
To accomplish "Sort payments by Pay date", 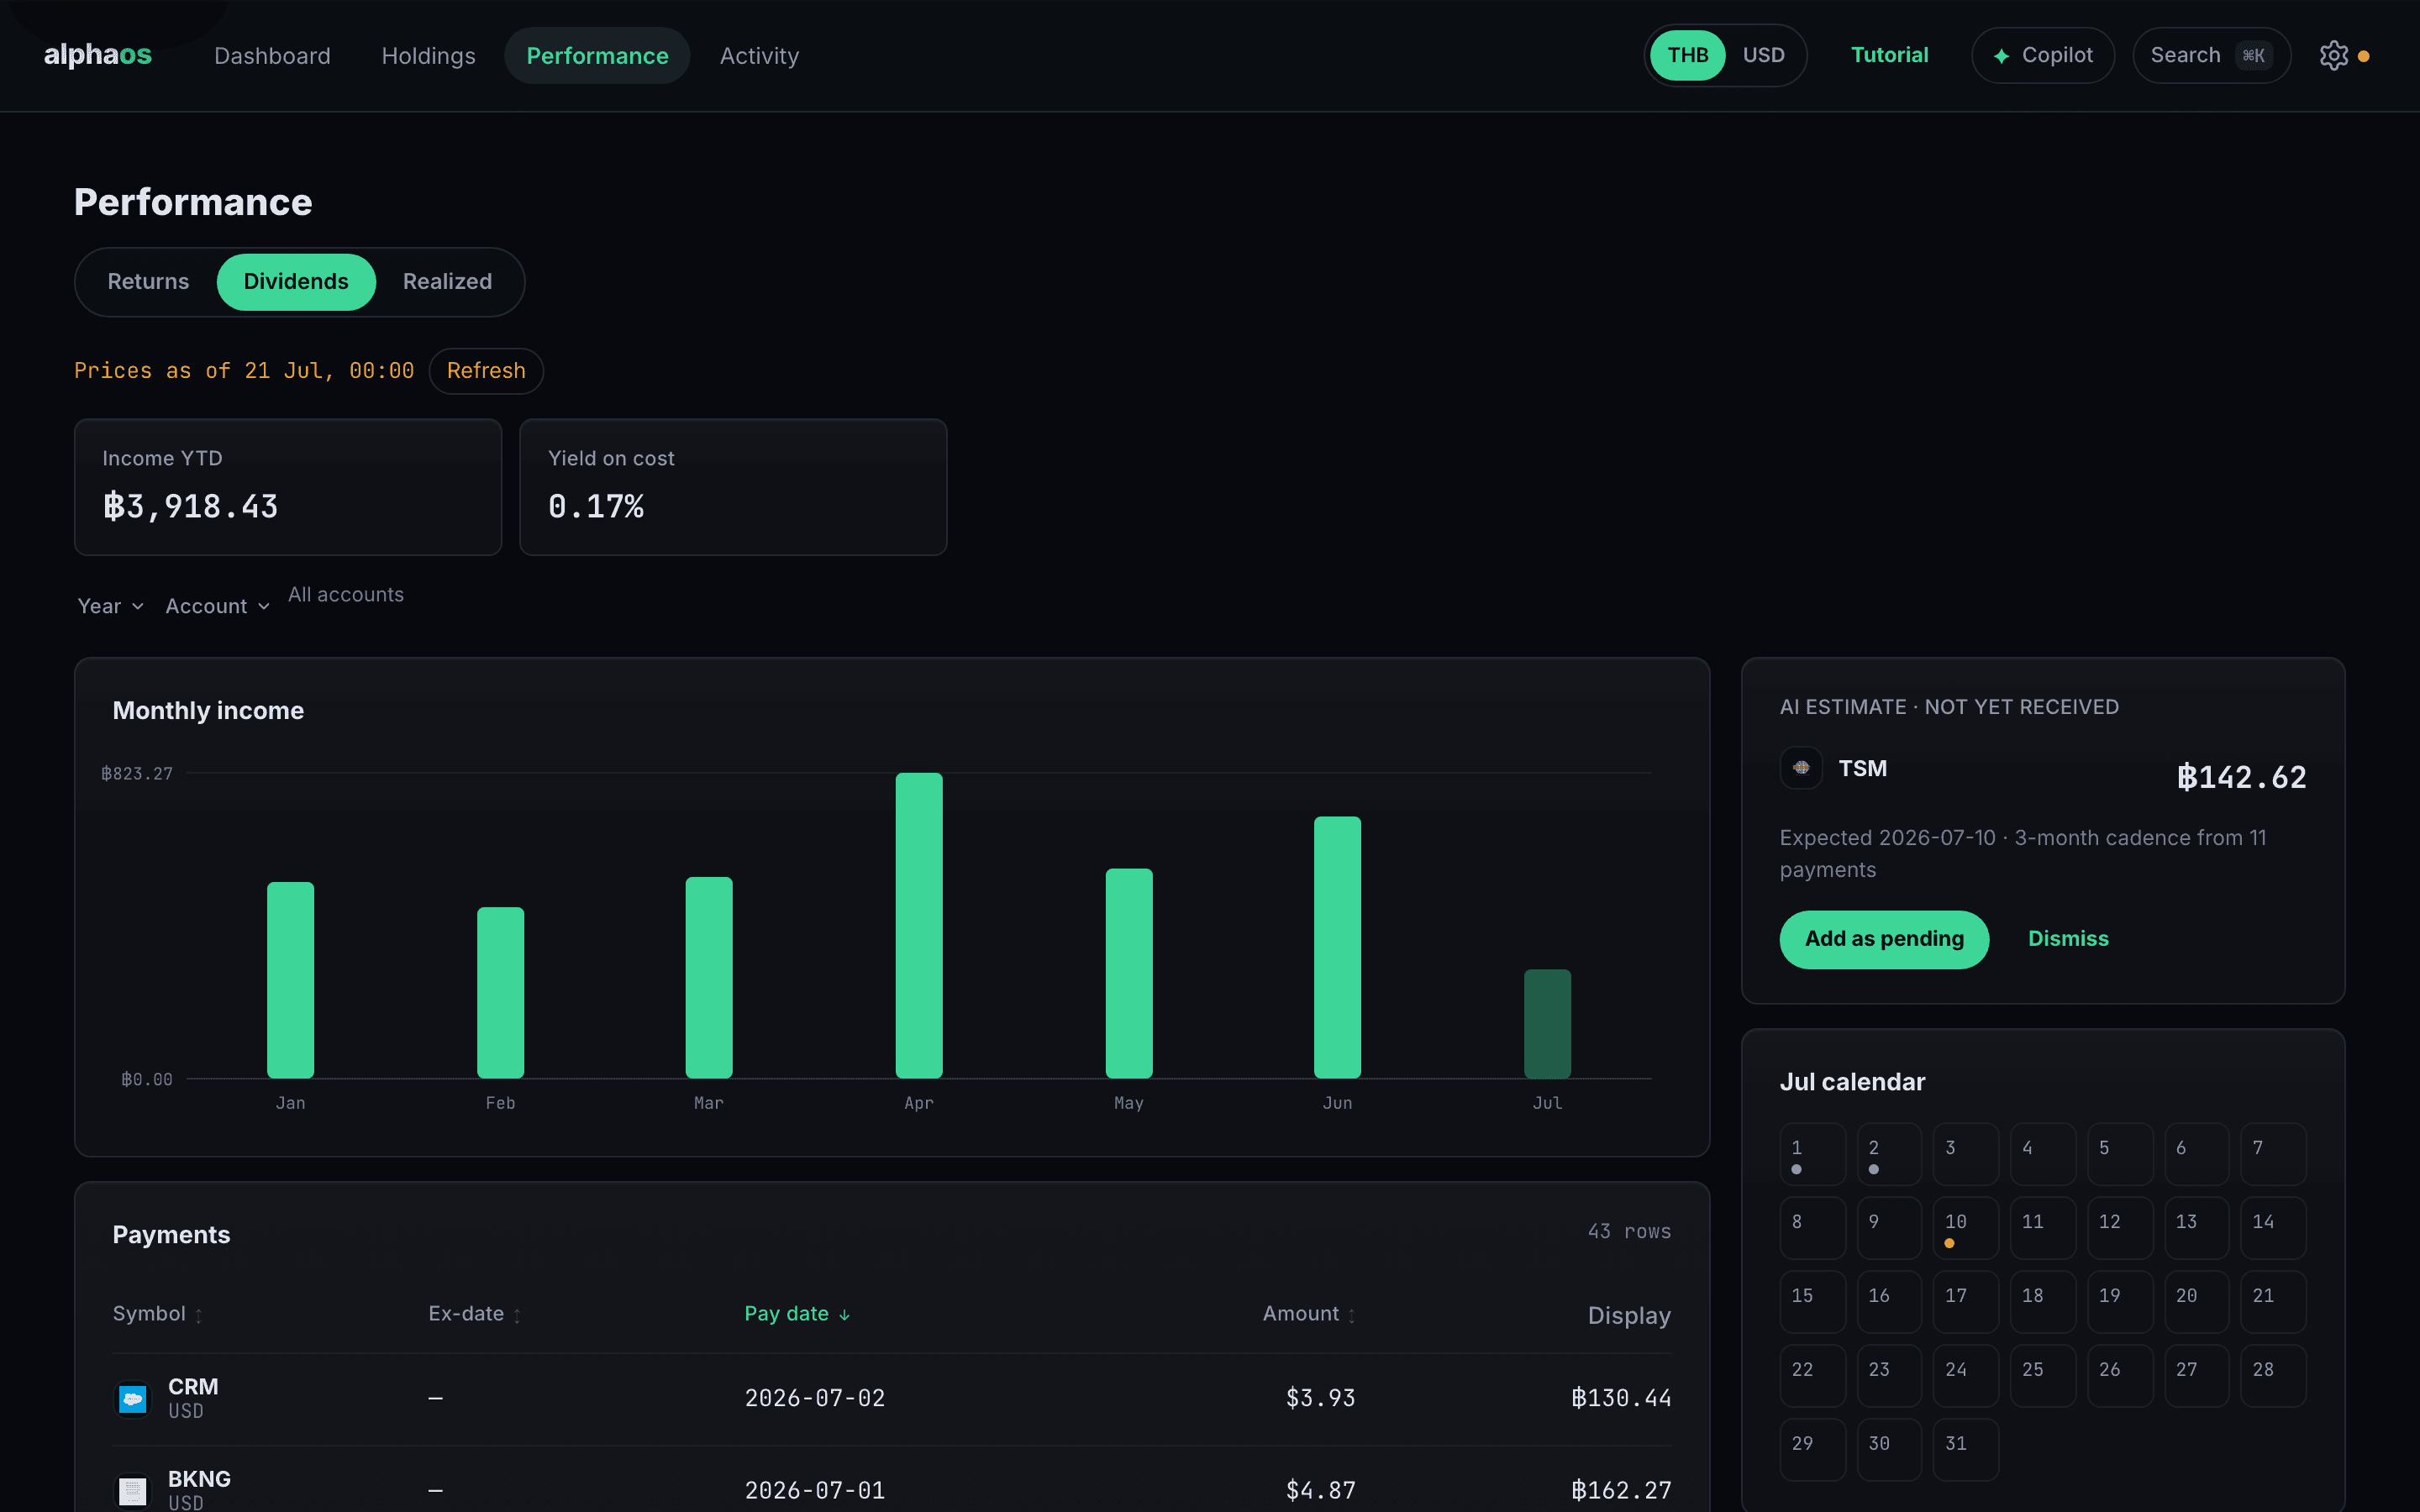I will (x=797, y=1314).
